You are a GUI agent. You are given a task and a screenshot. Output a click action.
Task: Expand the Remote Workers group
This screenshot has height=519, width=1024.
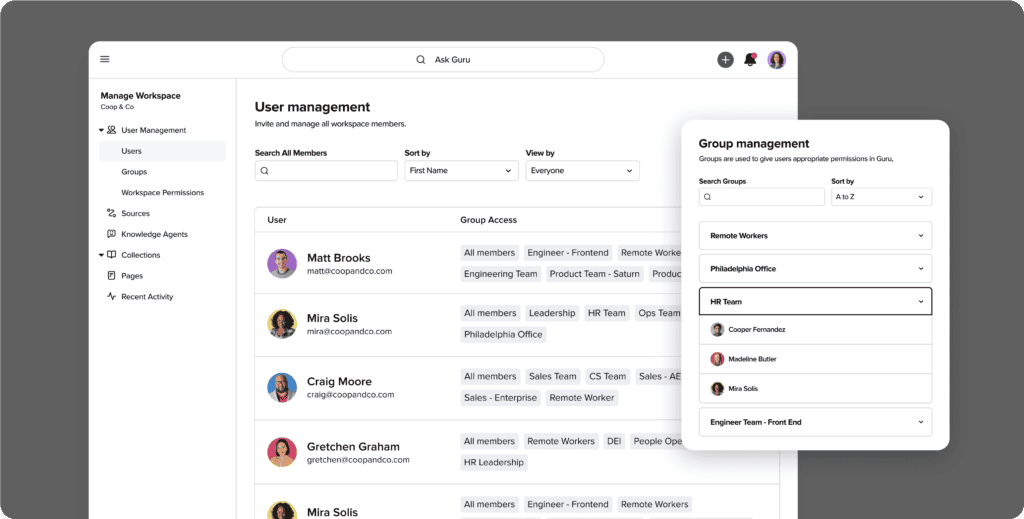(816, 236)
